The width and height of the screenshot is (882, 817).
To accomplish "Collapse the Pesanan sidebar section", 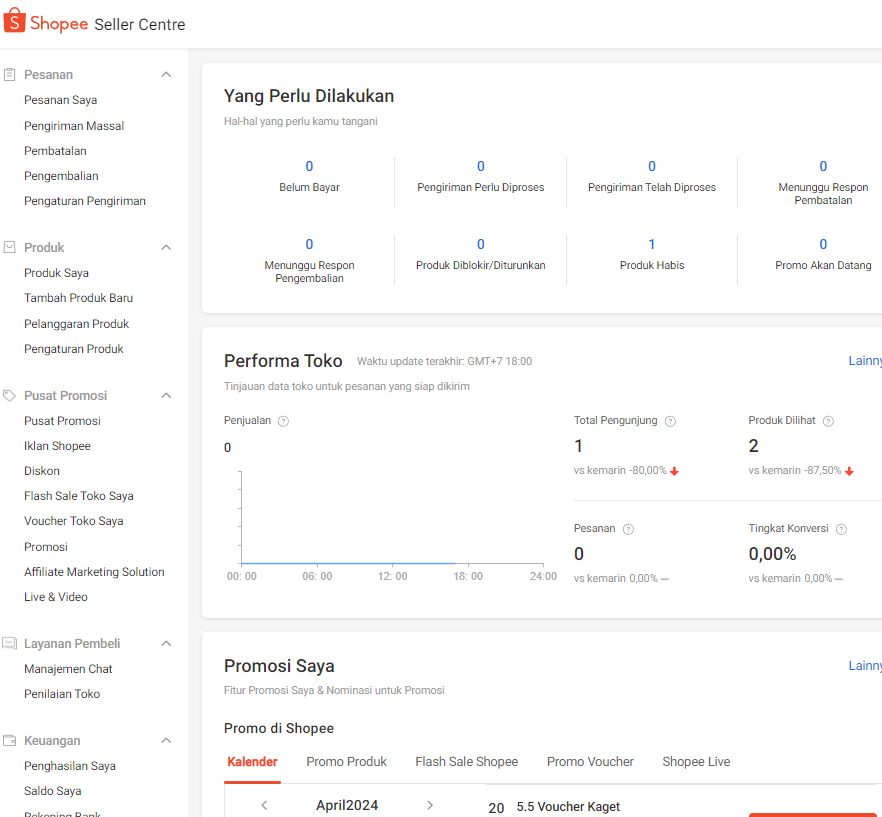I will pos(166,74).
